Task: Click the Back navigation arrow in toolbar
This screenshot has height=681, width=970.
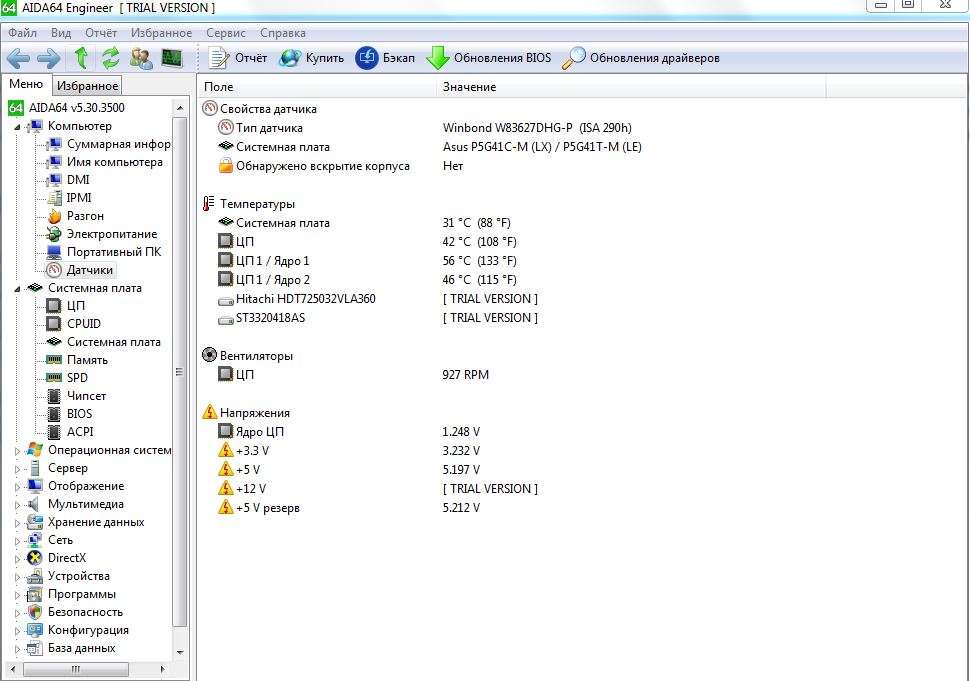Action: pos(19,58)
